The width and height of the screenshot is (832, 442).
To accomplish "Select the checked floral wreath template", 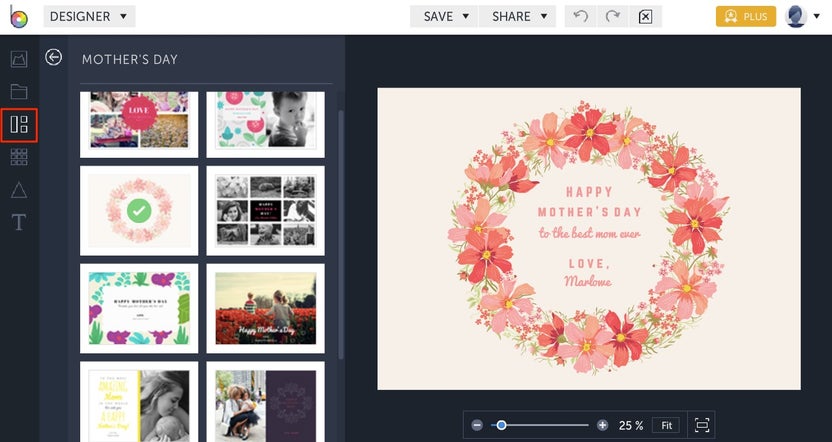I will [139, 211].
